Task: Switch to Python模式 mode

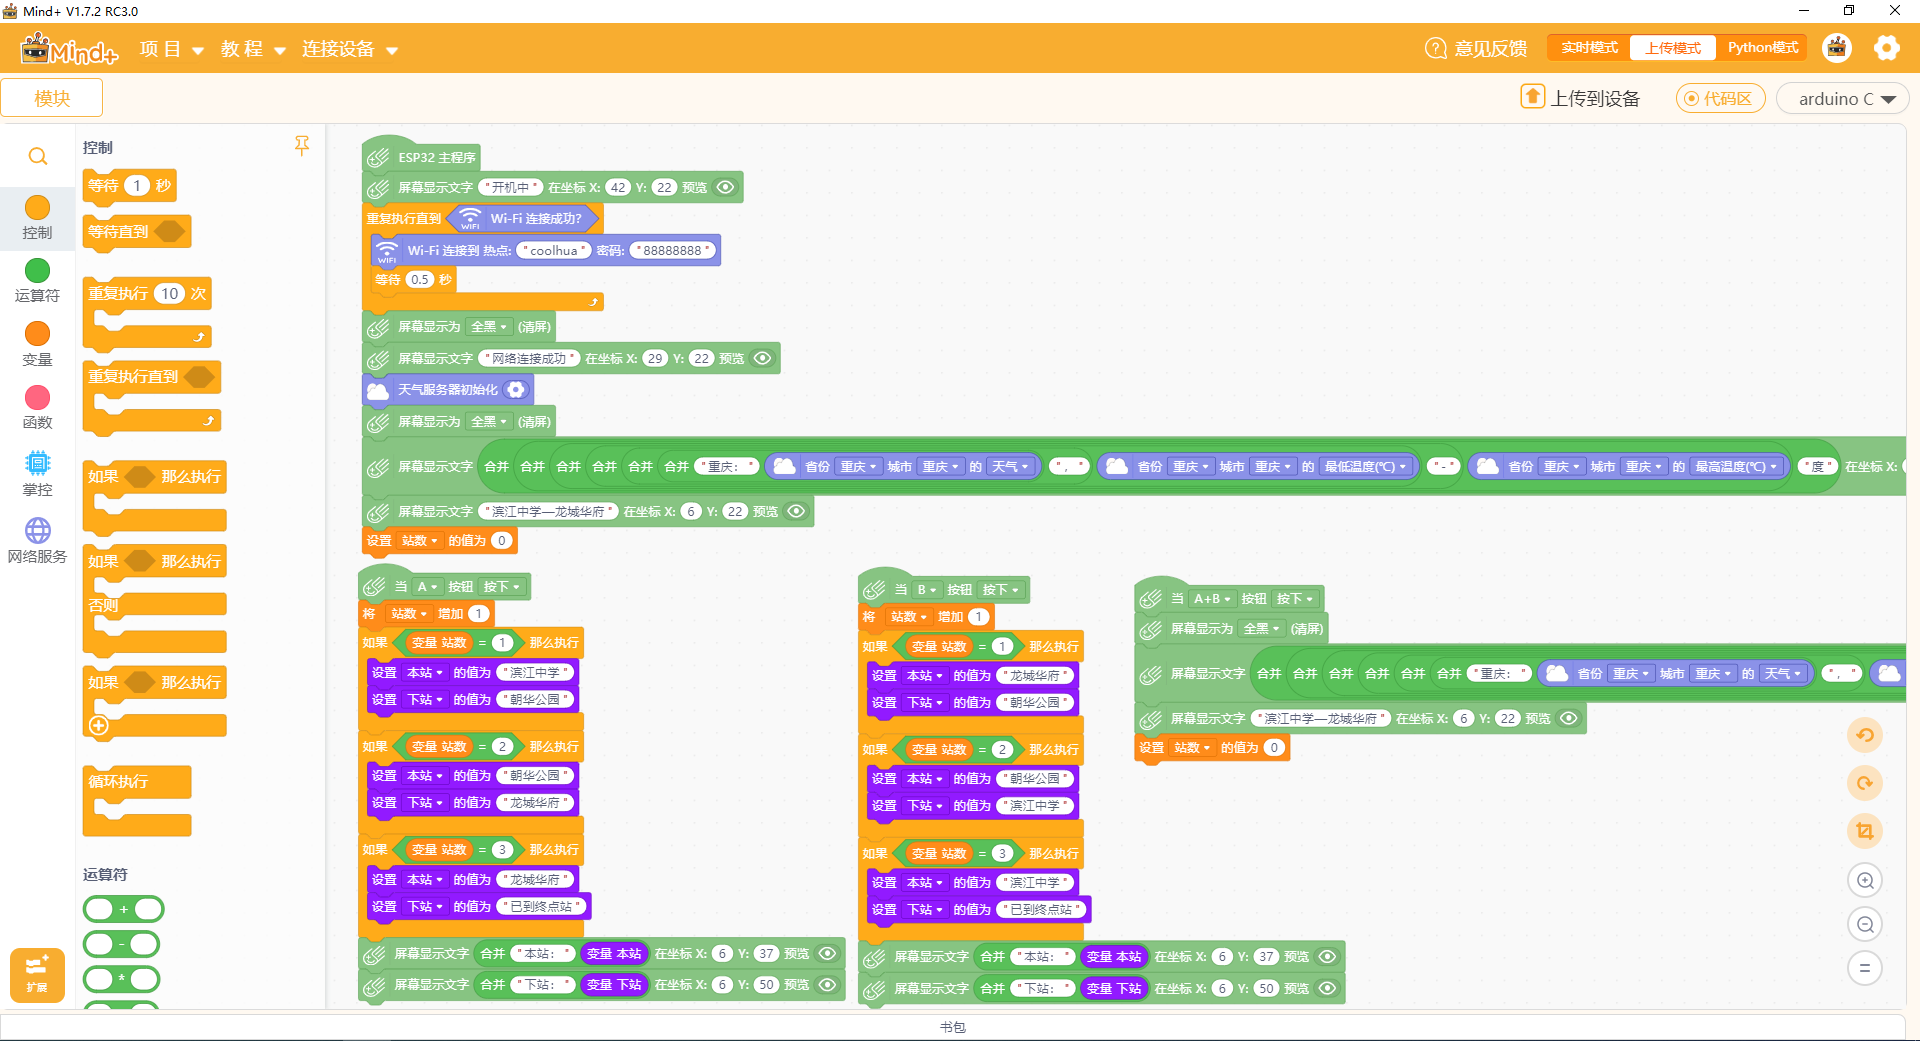Action: (x=1762, y=48)
